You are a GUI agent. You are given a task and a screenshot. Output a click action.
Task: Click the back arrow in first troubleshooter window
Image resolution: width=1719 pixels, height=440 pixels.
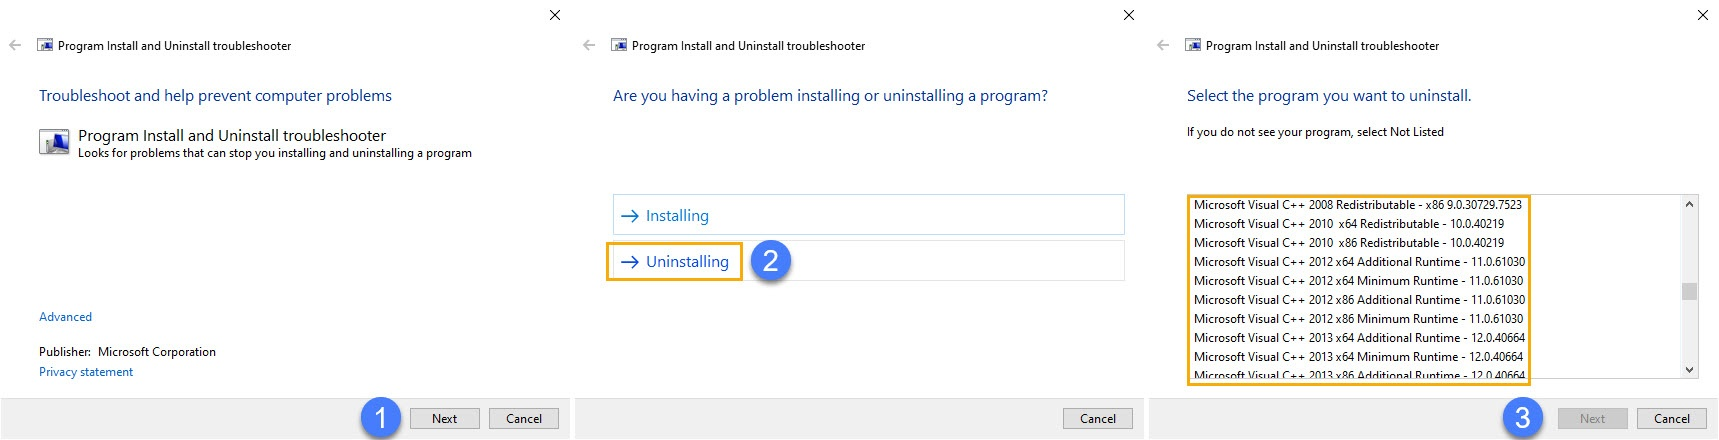click(x=15, y=45)
